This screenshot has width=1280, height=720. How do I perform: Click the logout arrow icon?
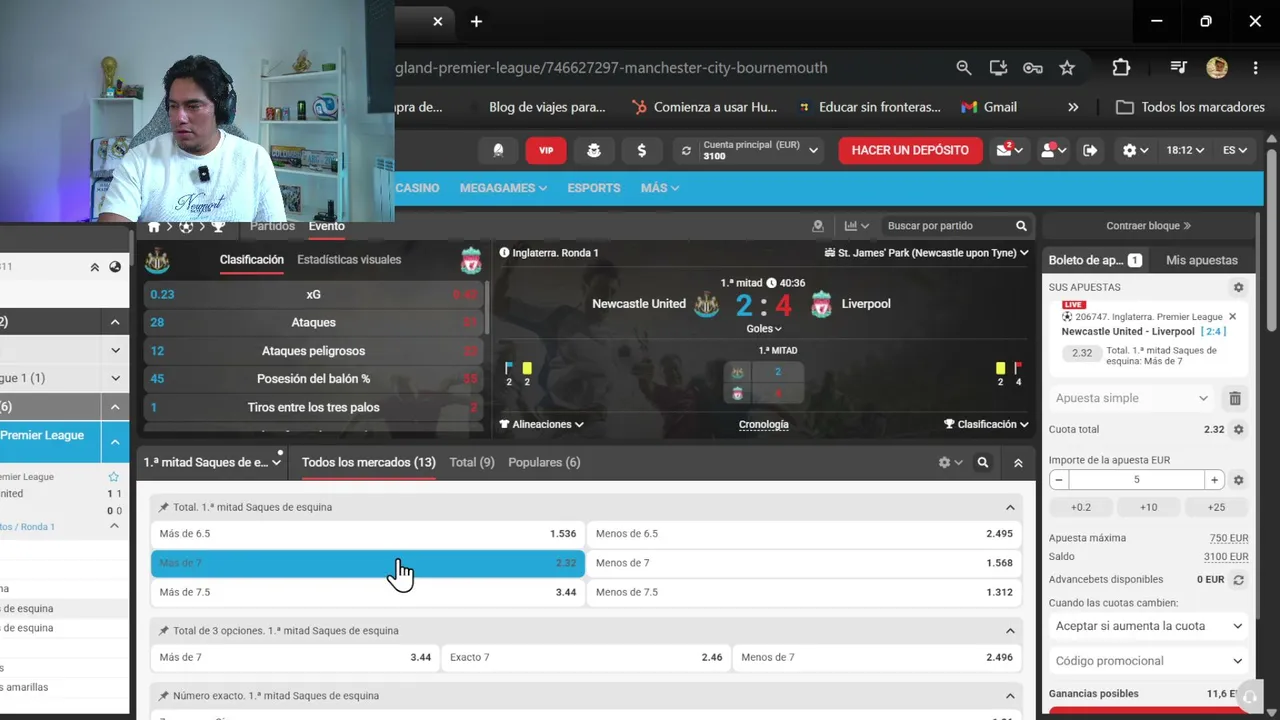tap(1090, 150)
